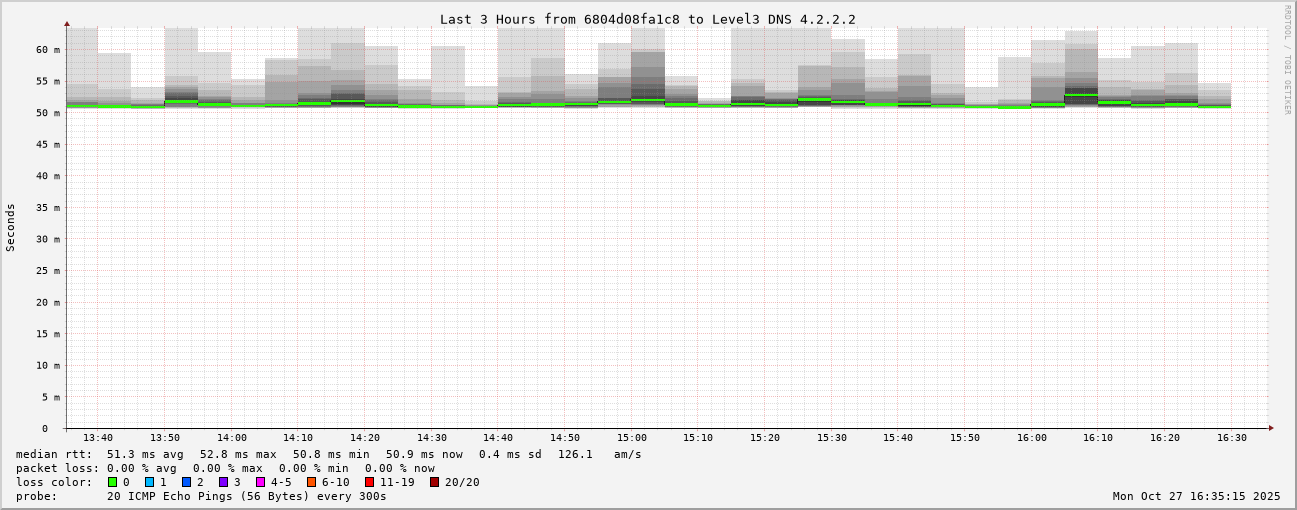Click the 13:40 time axis label

coord(98,438)
